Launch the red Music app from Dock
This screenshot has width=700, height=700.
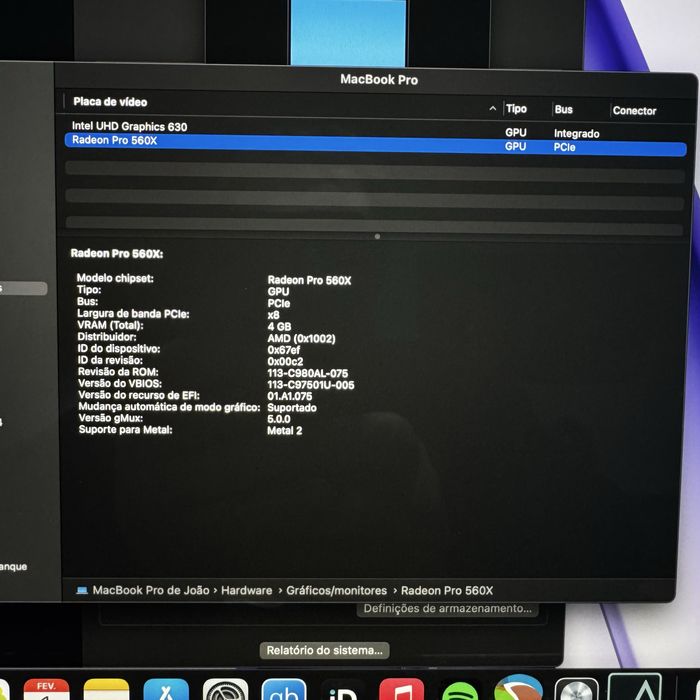click(x=401, y=689)
